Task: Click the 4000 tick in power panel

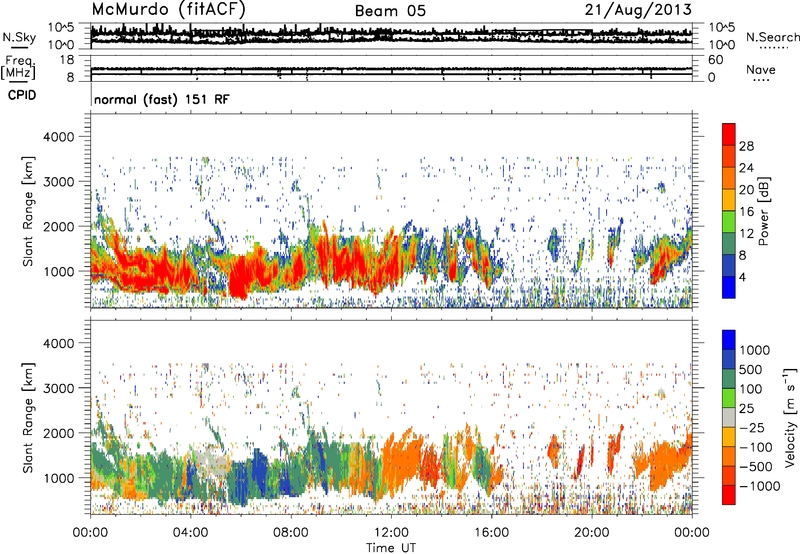Action: click(x=58, y=137)
